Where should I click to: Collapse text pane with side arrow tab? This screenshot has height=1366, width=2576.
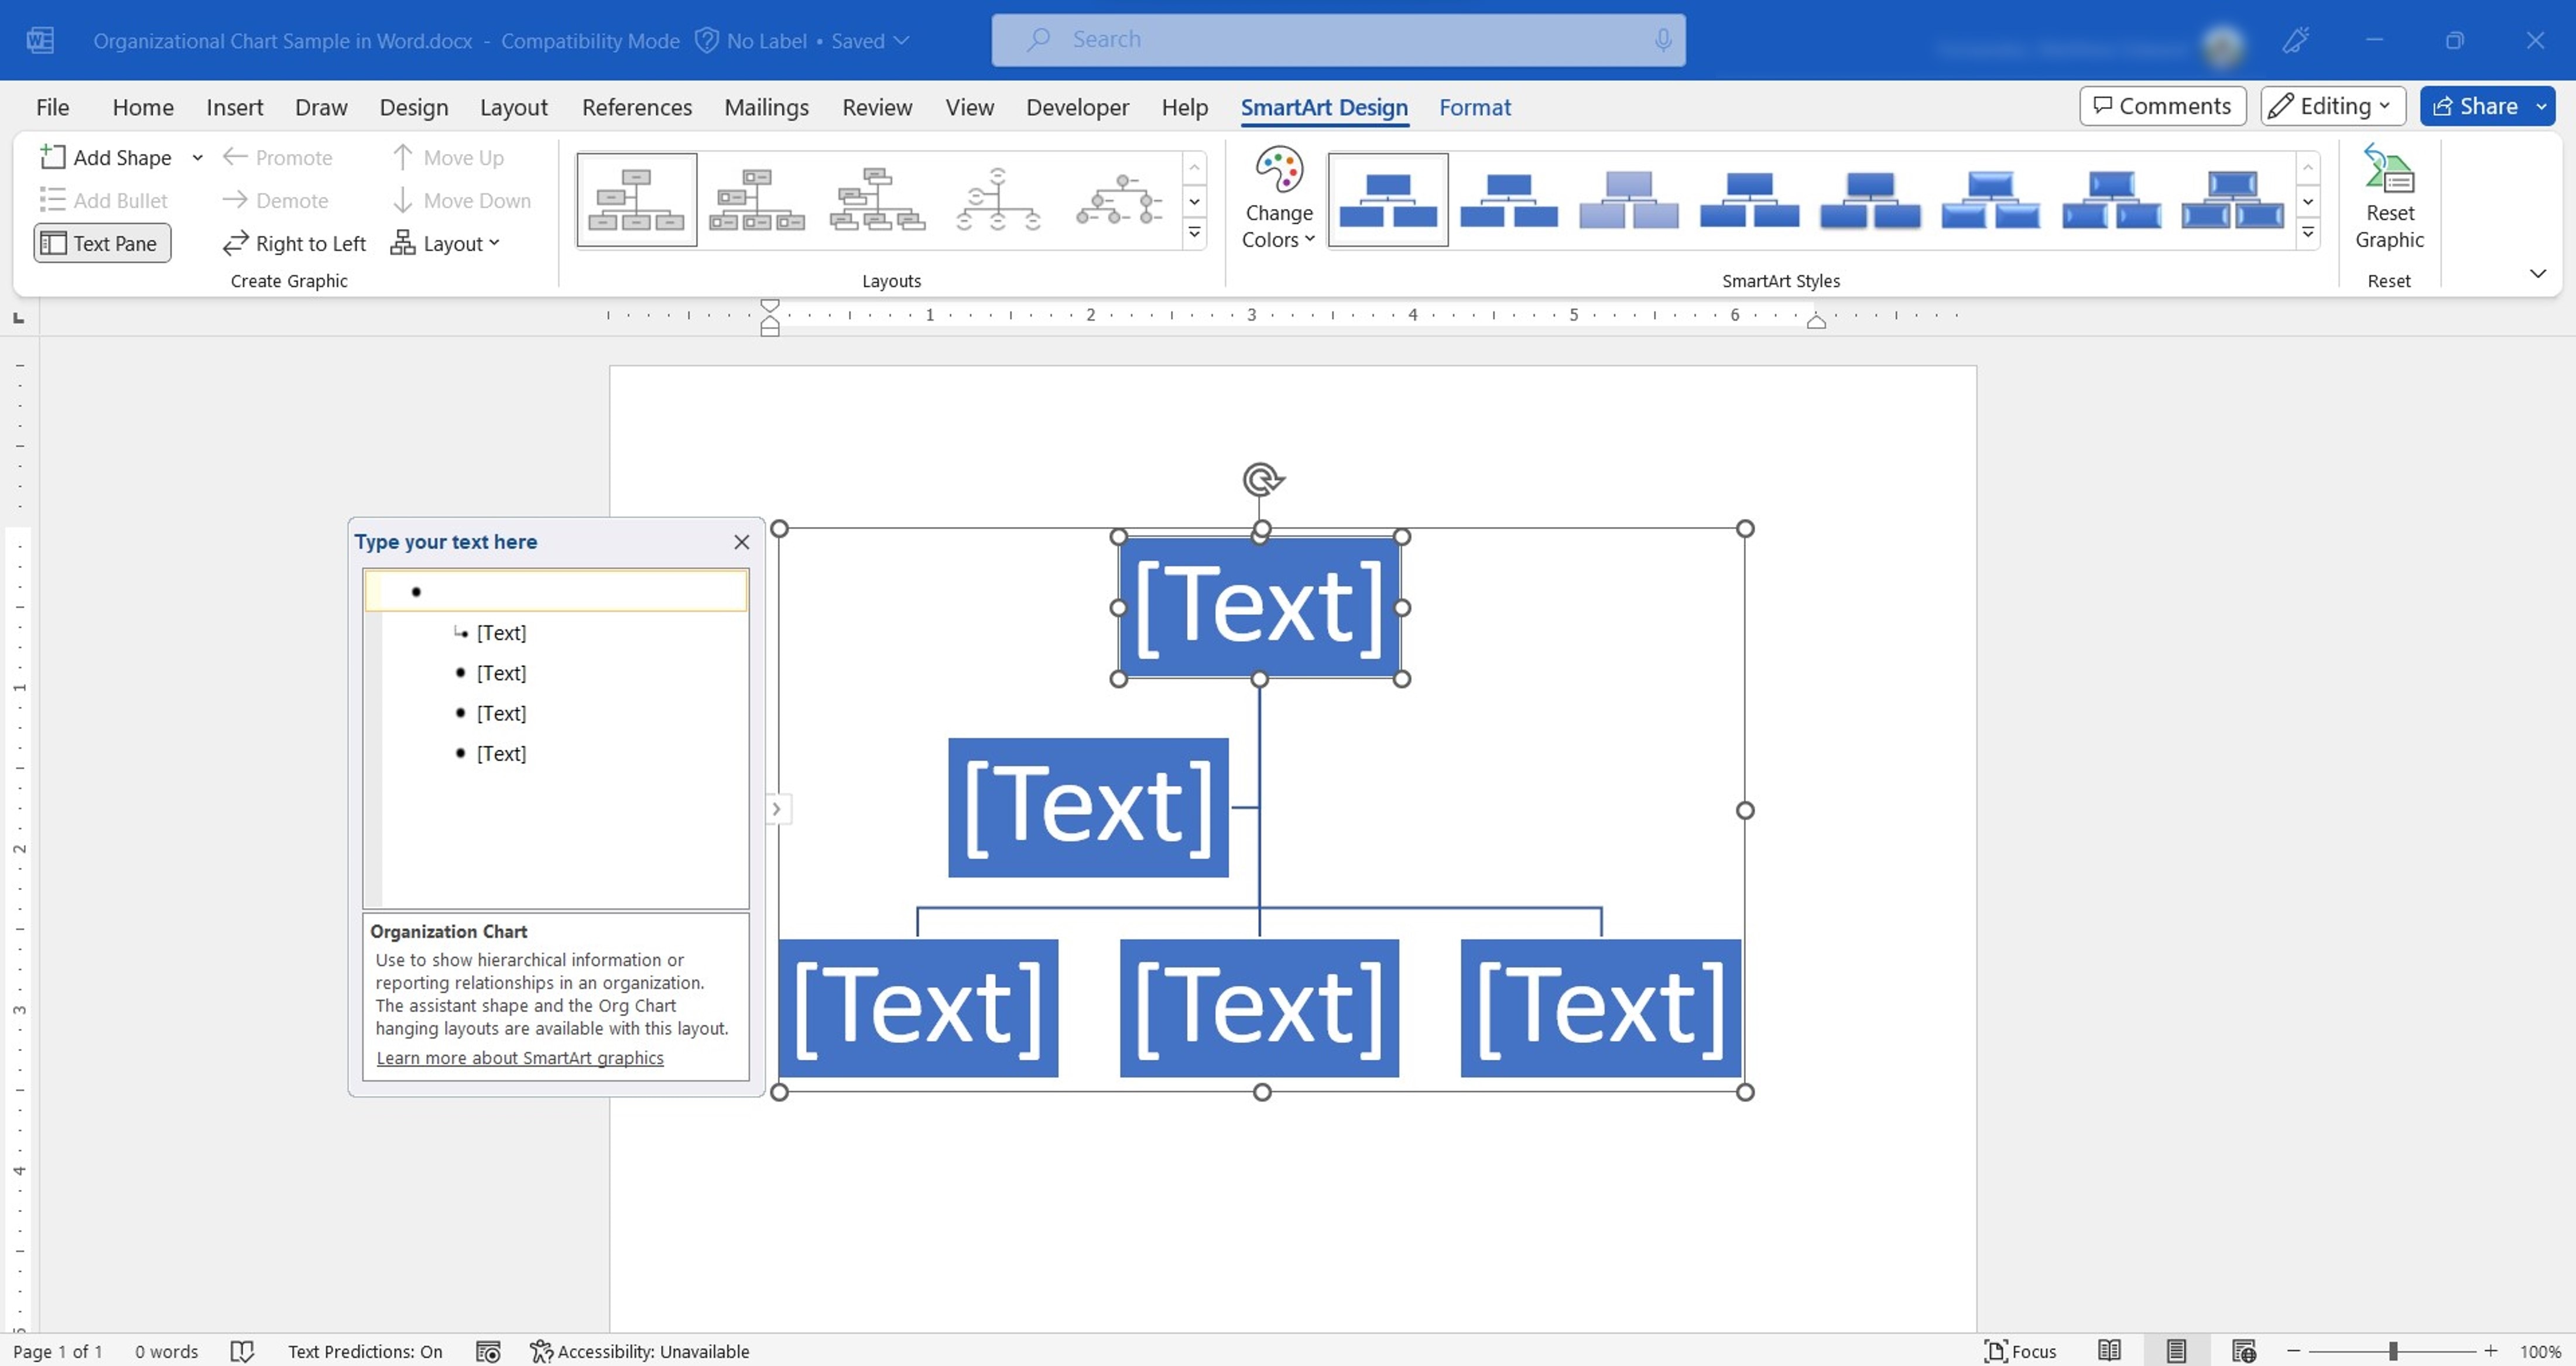(776, 808)
